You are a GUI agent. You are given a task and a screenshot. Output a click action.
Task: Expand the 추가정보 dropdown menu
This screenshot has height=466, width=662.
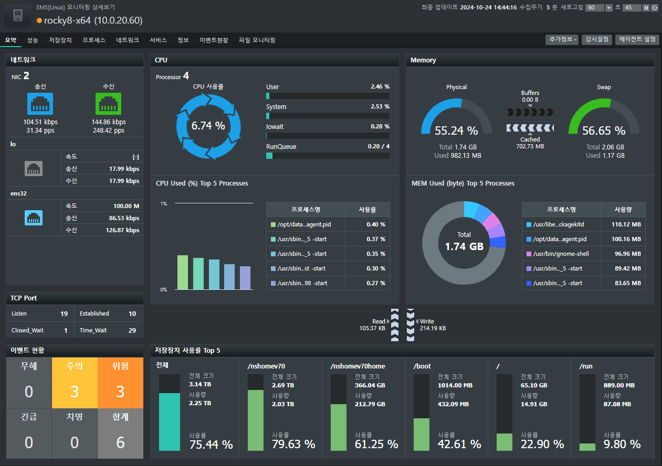click(562, 40)
